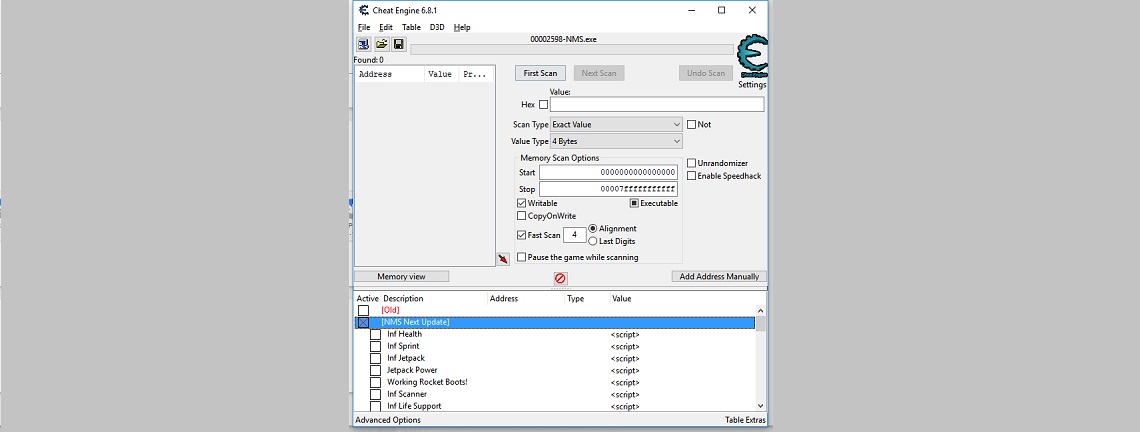Viewport: 1140px width, 432px height.
Task: Select the [NMS Next Update] row text
Action: tap(415, 322)
